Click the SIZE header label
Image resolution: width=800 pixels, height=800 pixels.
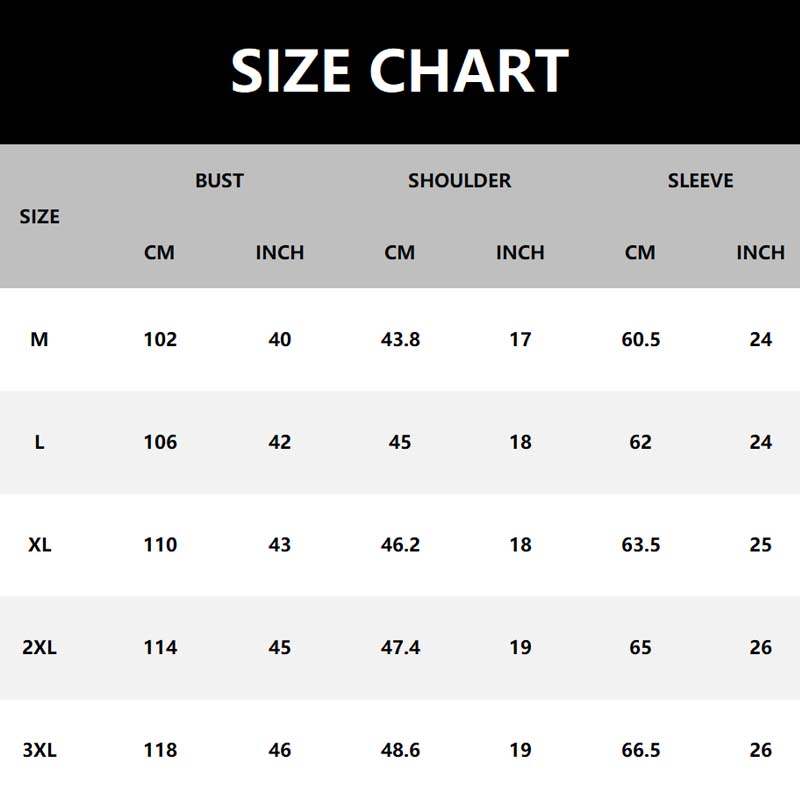click(x=40, y=217)
